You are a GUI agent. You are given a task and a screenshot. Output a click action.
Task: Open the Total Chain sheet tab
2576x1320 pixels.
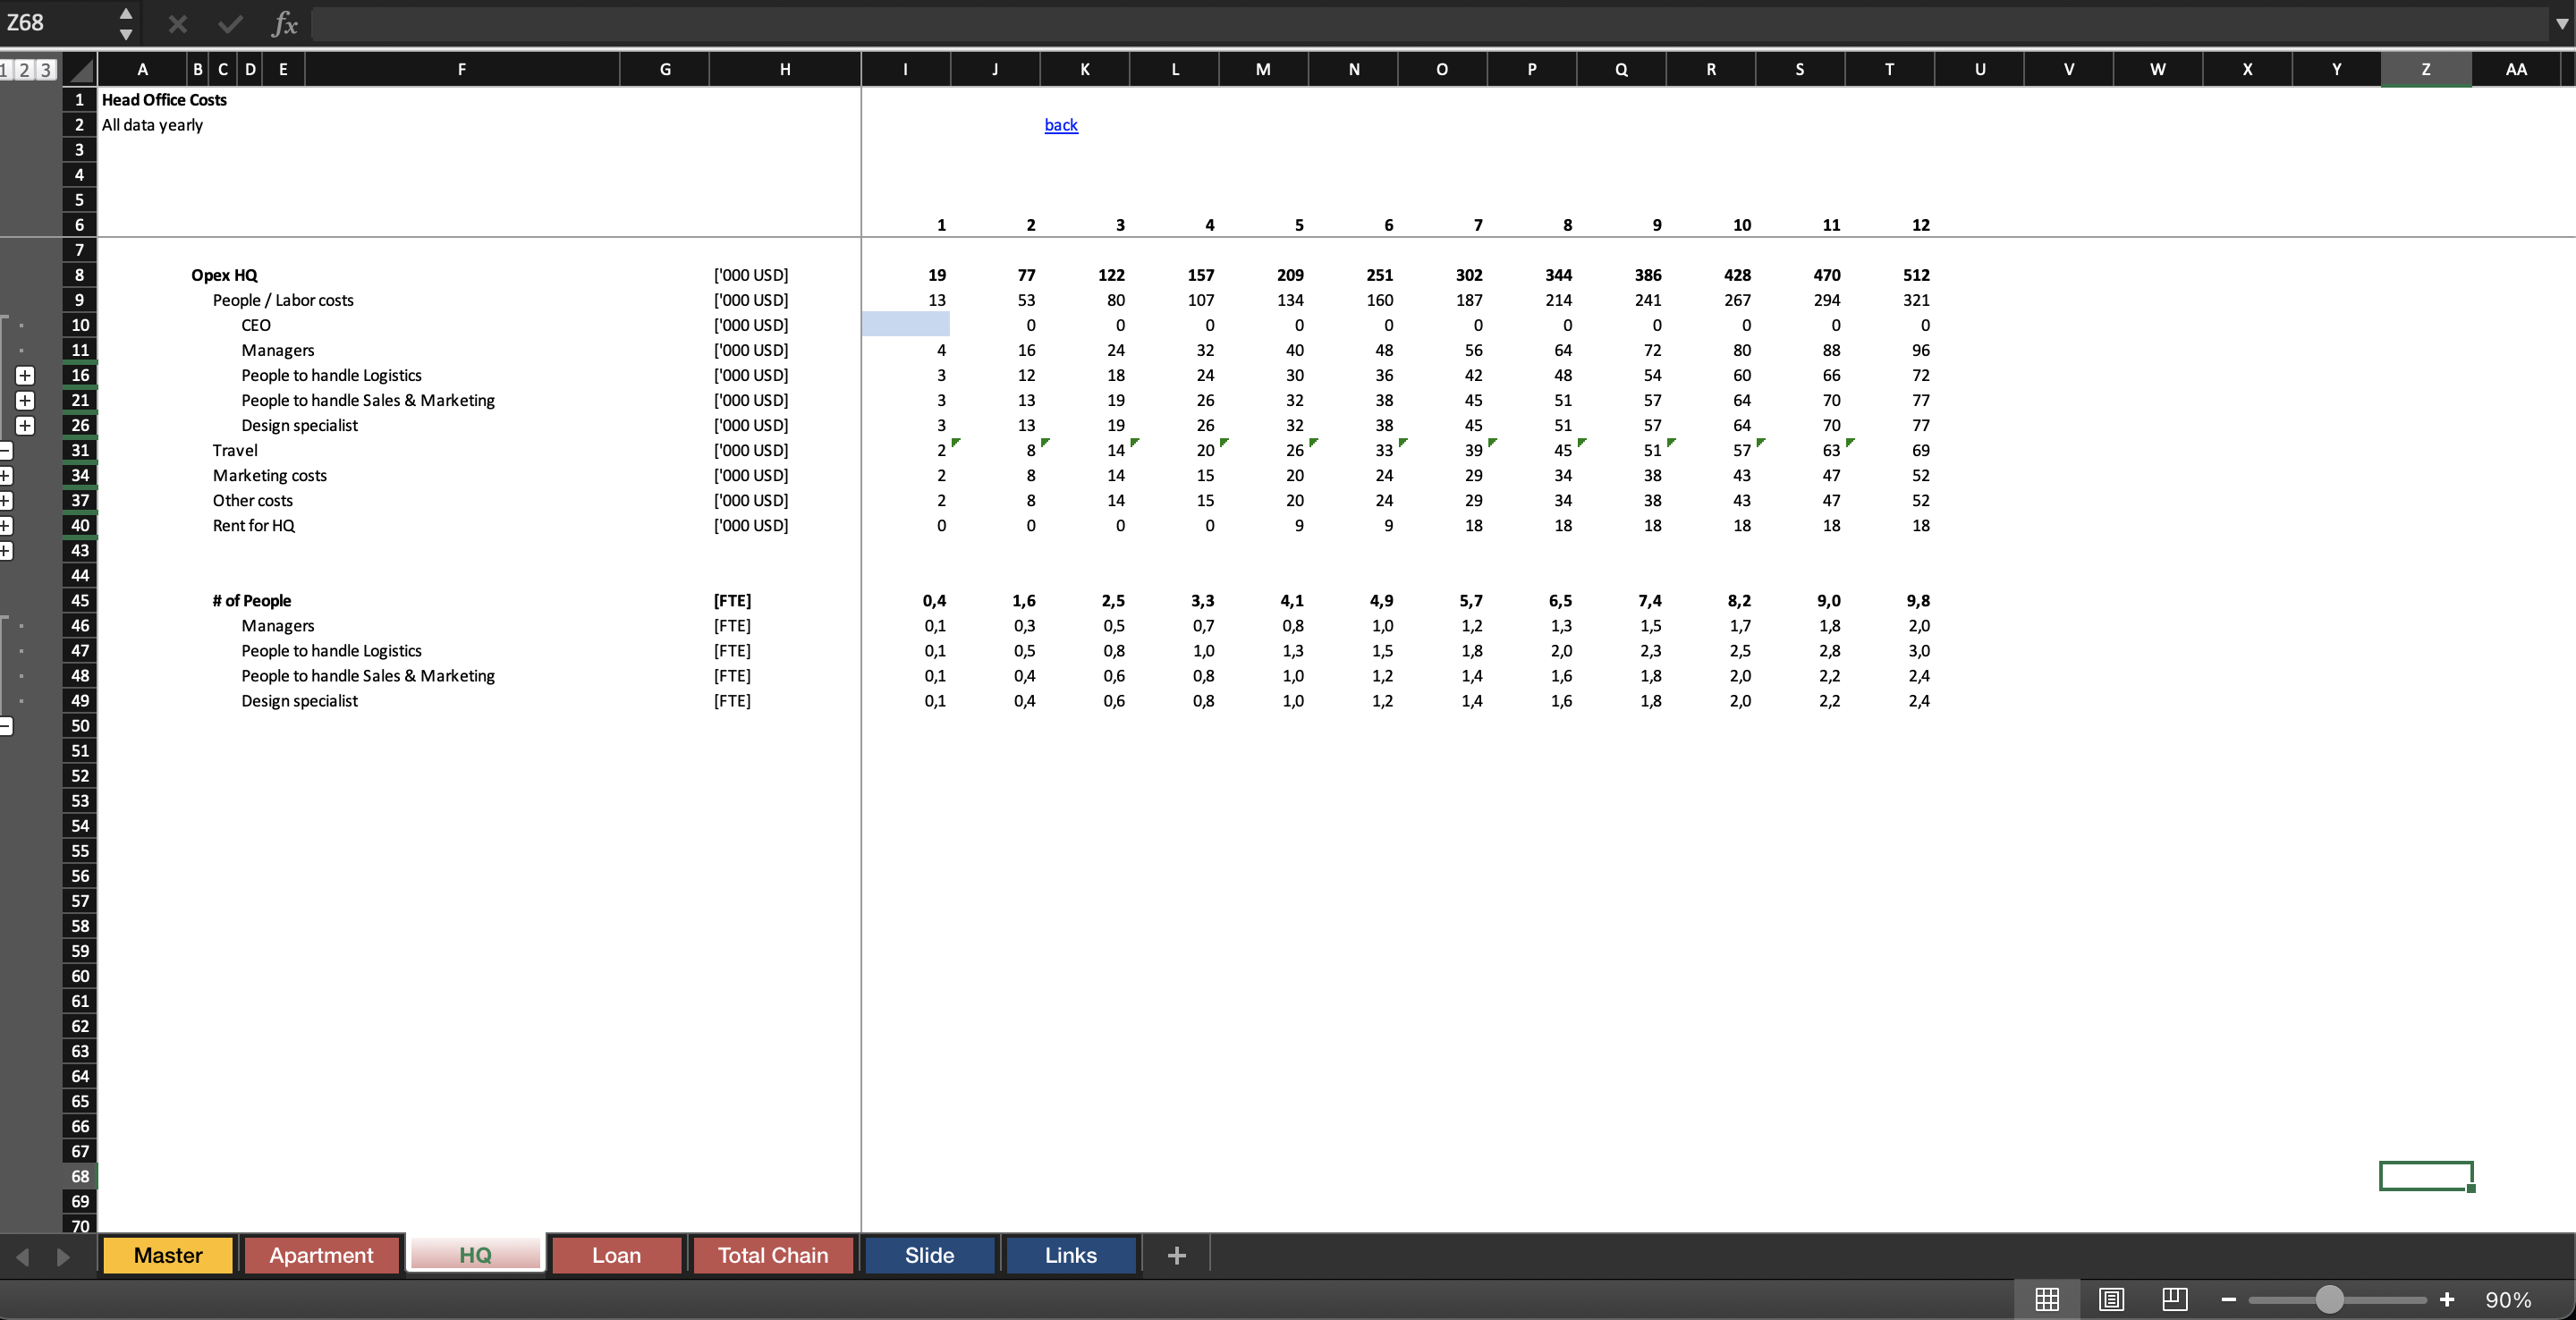[773, 1255]
